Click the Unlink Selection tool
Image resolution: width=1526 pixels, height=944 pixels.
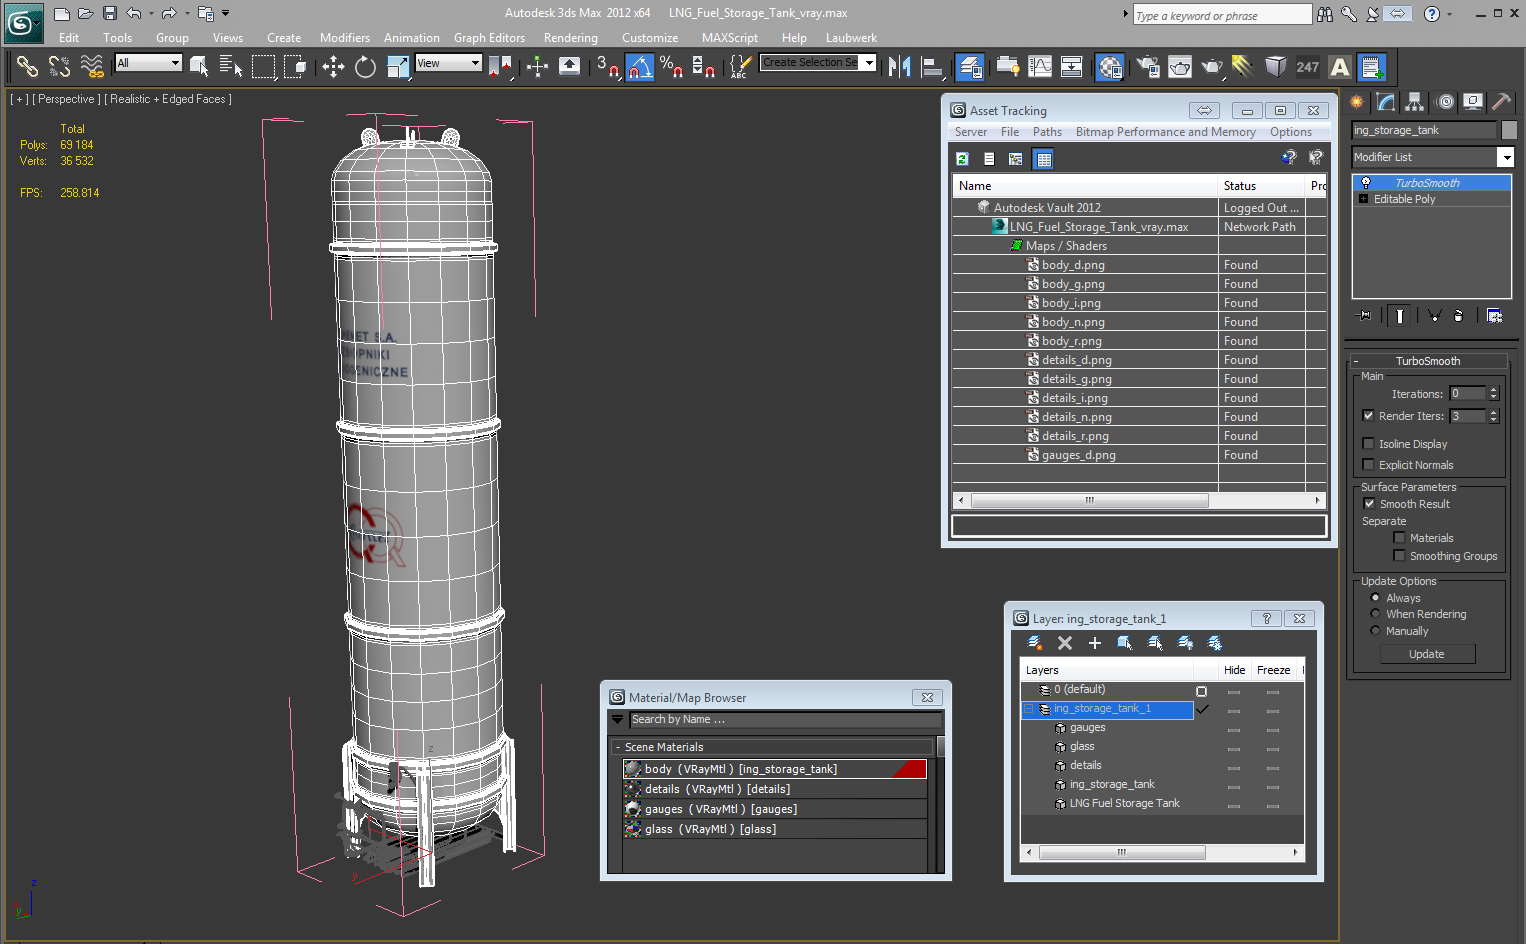tap(60, 67)
